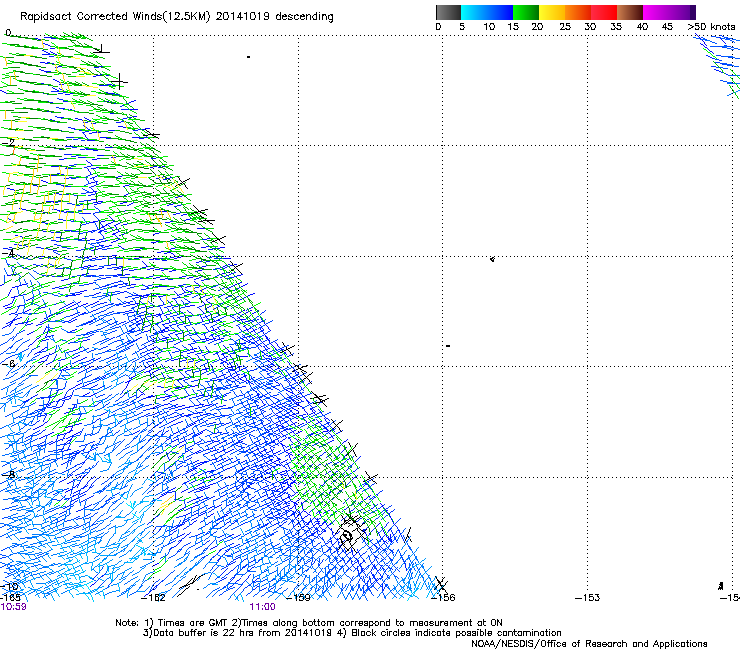The image size is (740, 650).
Task: Click the longitude label '-153'
Action: point(588,598)
